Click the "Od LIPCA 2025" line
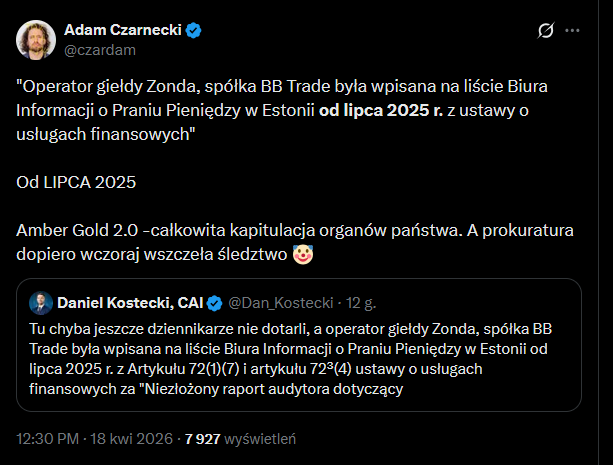Image resolution: width=613 pixels, height=465 pixels. (x=76, y=184)
